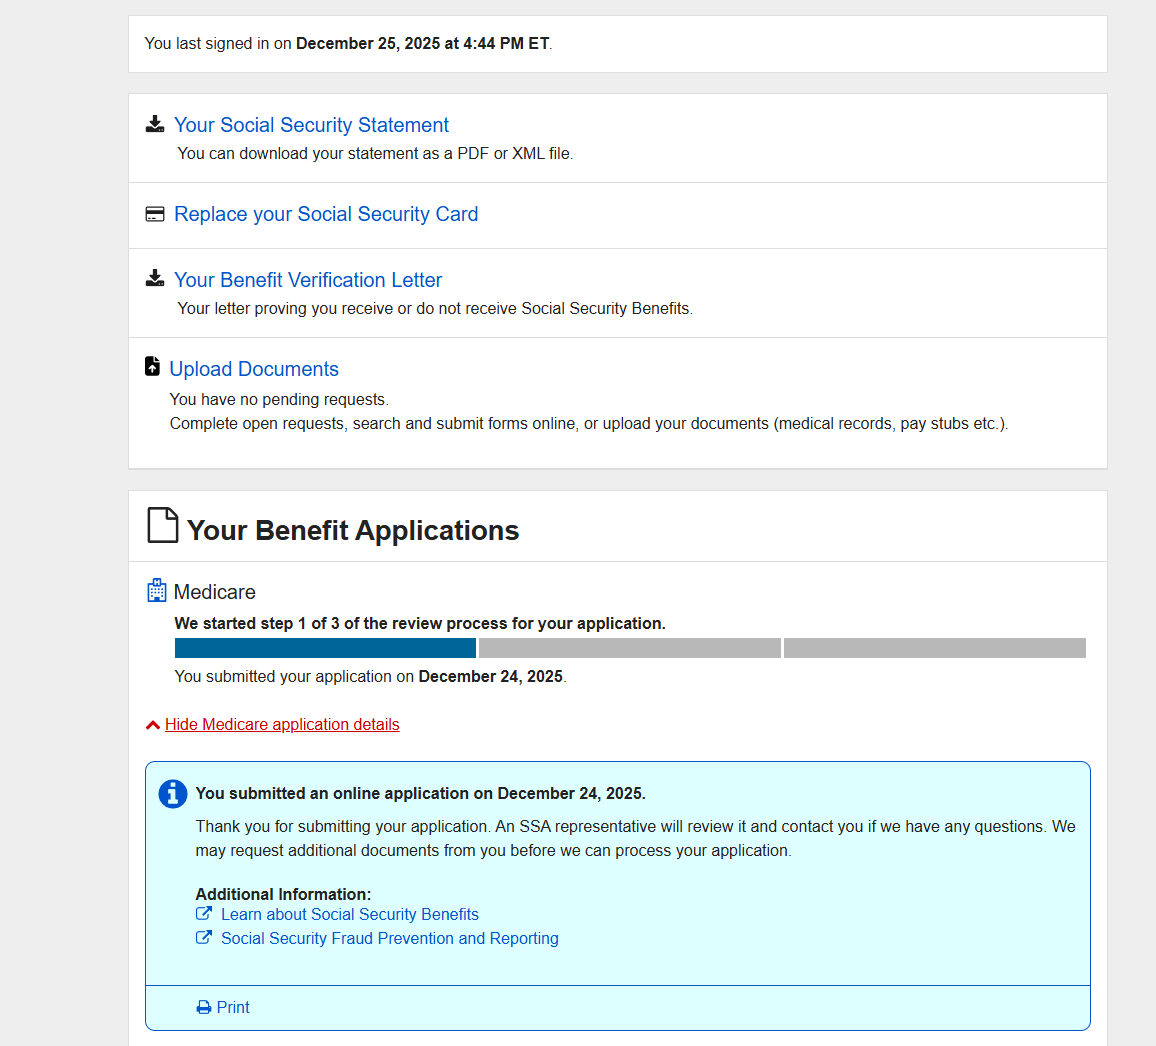1156x1046 pixels.
Task: Click the external link icon beside Learn about Benefits
Action: pos(204,914)
